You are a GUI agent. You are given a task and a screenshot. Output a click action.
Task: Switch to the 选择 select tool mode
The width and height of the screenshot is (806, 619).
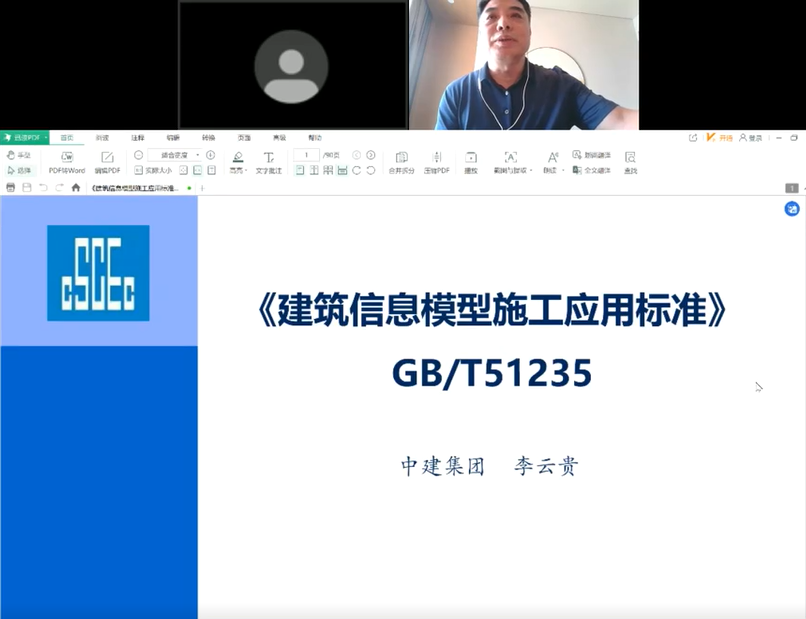(18, 170)
